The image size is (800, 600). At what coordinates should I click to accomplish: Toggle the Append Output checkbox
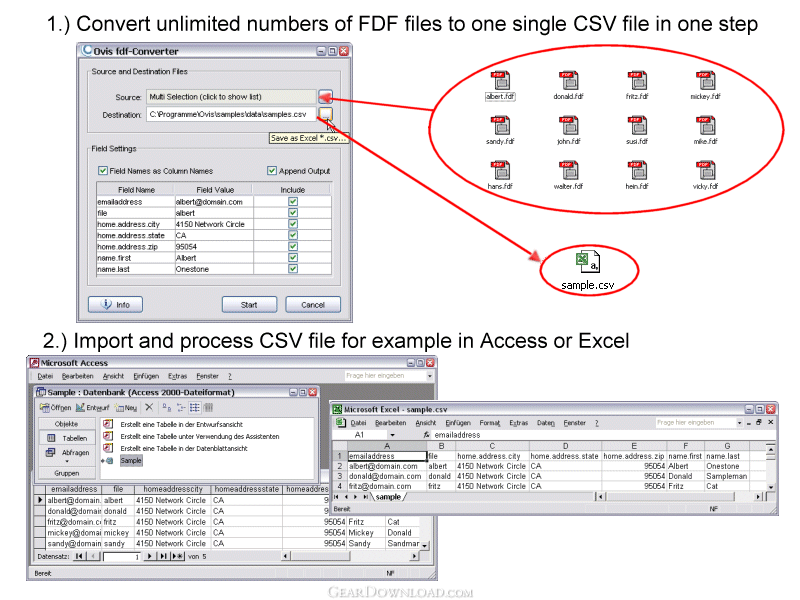click(x=272, y=170)
